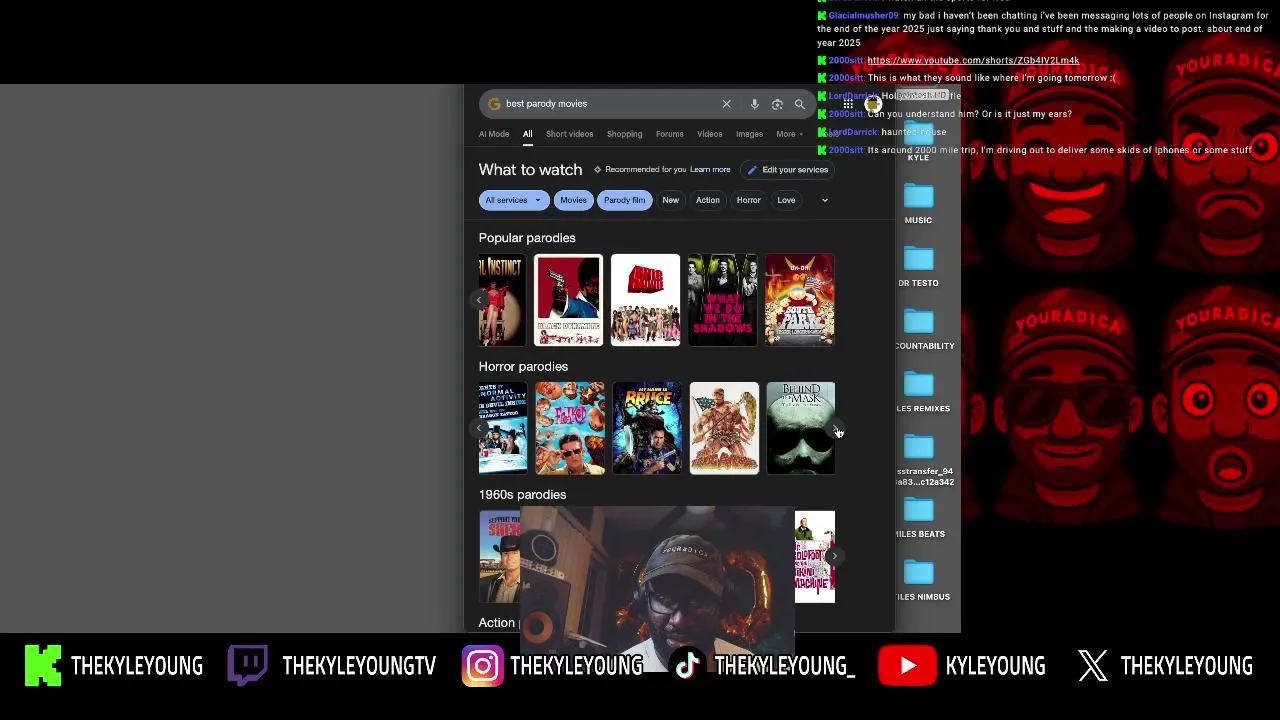The height and width of the screenshot is (720, 1280).
Task: Click the Google G logo in search bar
Action: [494, 104]
